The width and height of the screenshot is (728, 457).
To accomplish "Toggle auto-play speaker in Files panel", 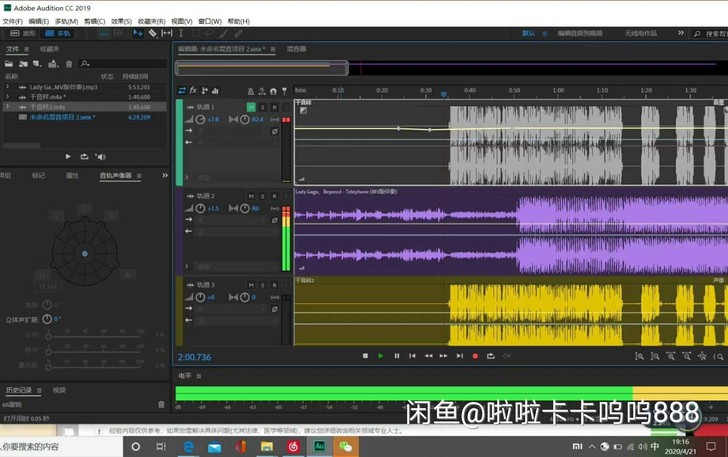I will click(100, 157).
